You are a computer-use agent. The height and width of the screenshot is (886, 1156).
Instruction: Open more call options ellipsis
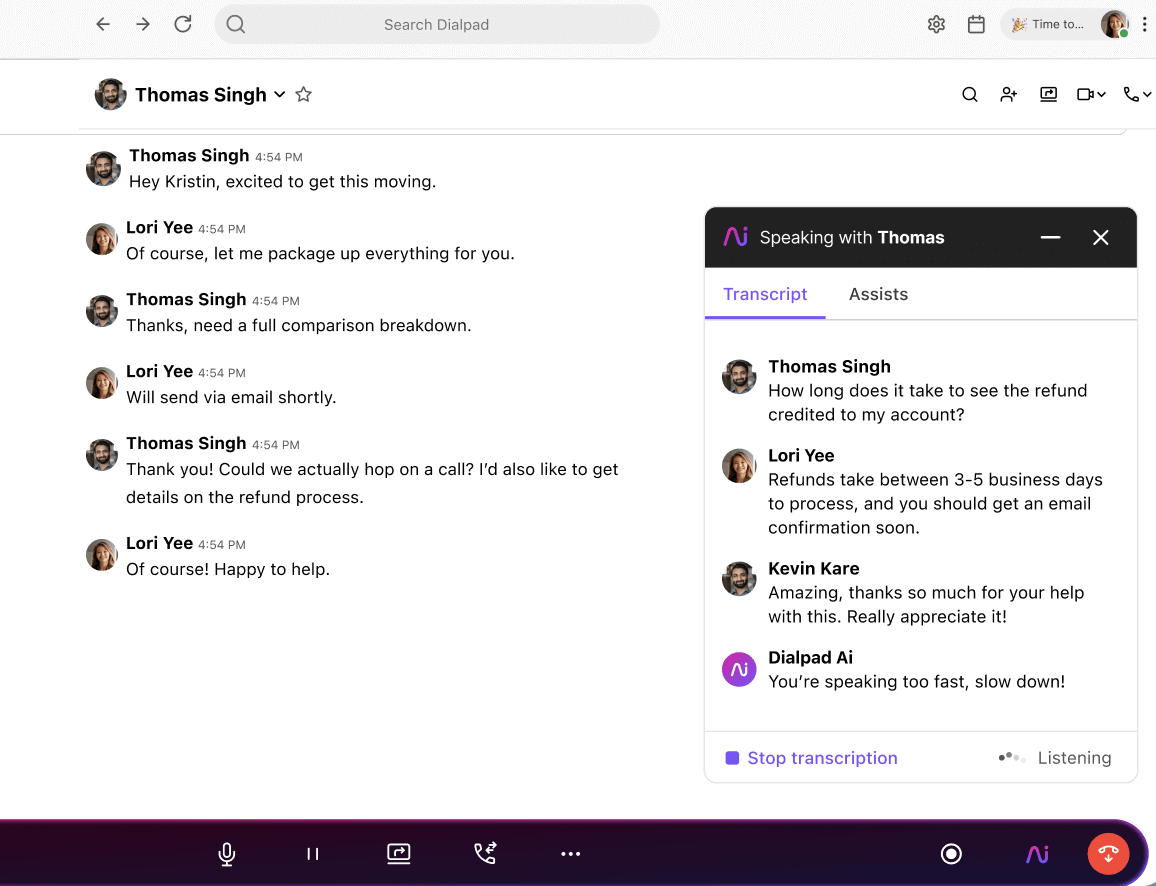click(571, 854)
